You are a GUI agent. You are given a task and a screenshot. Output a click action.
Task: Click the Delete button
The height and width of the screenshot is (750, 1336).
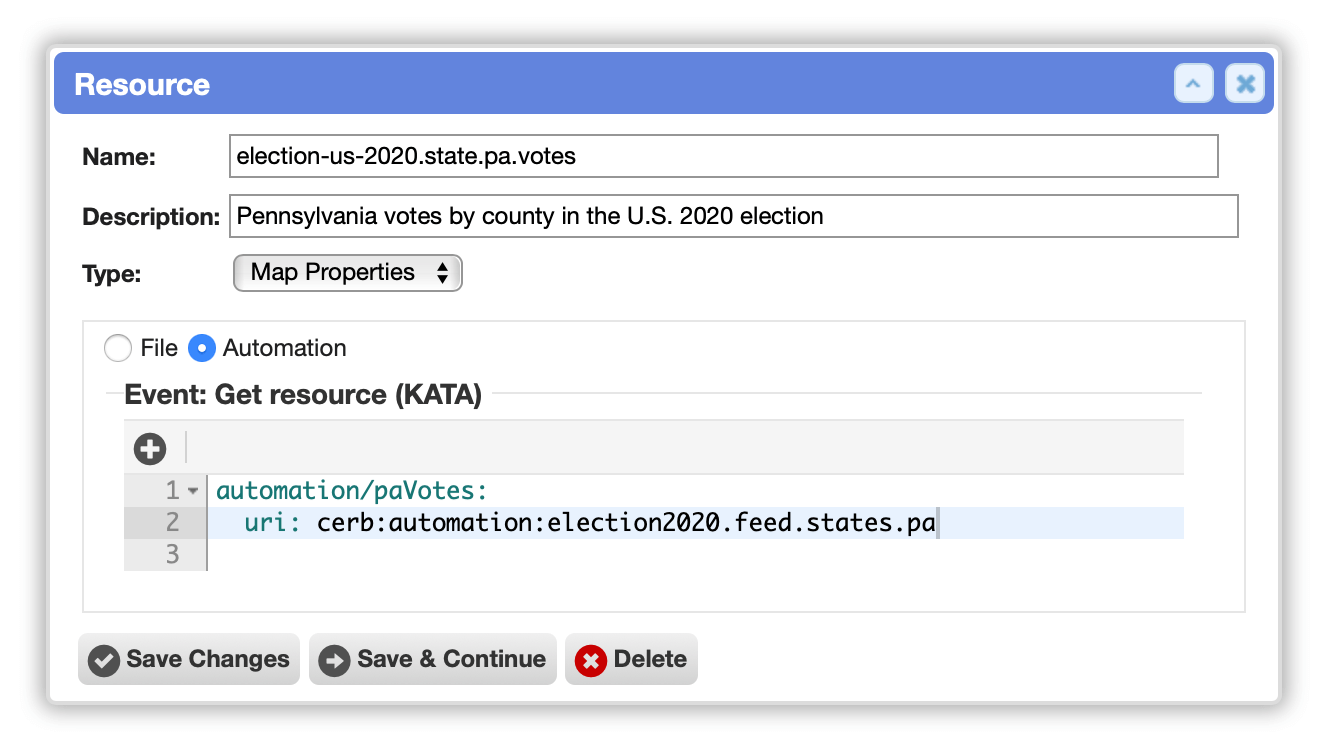pyautogui.click(x=631, y=660)
